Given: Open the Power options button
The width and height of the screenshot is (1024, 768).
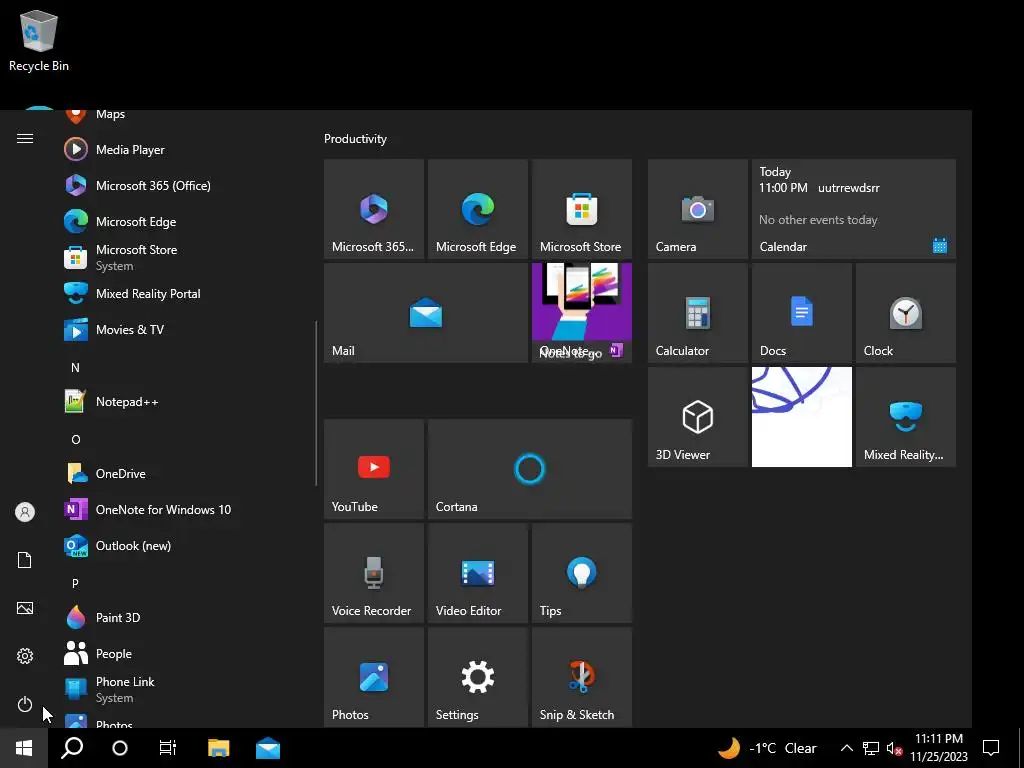Looking at the screenshot, I should click(25, 704).
